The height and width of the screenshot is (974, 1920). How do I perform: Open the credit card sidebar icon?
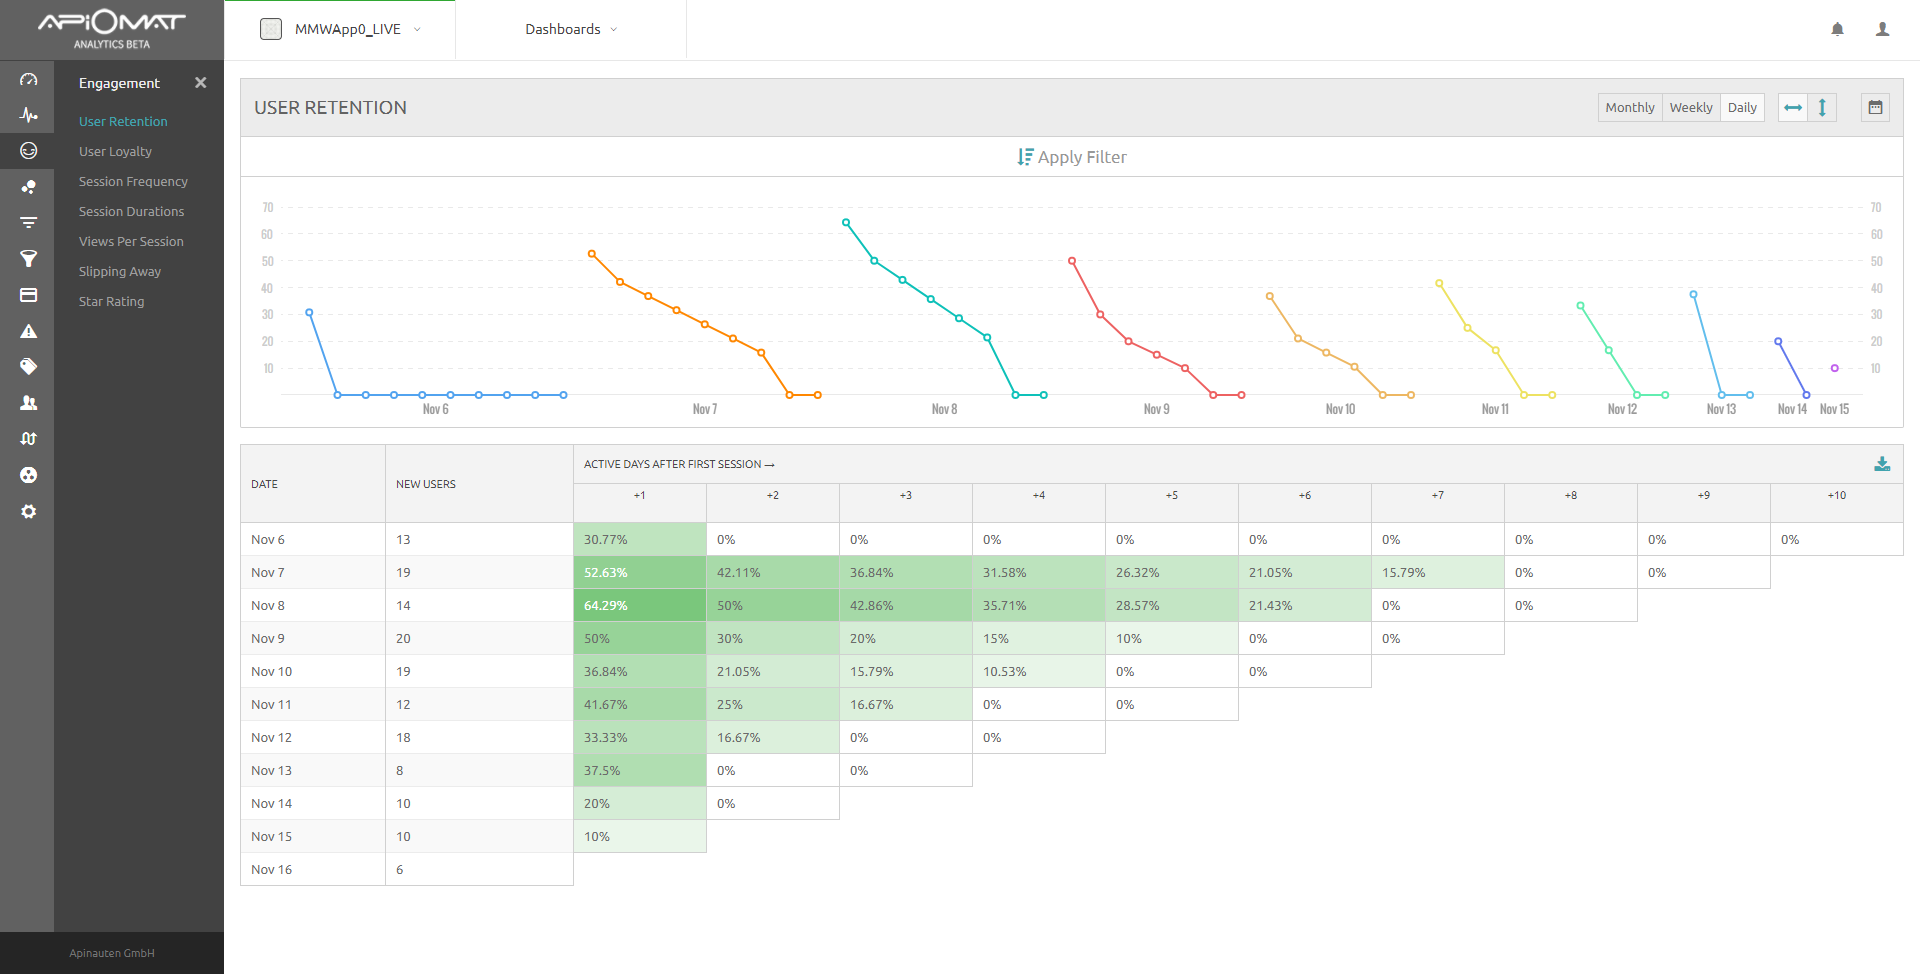point(28,295)
